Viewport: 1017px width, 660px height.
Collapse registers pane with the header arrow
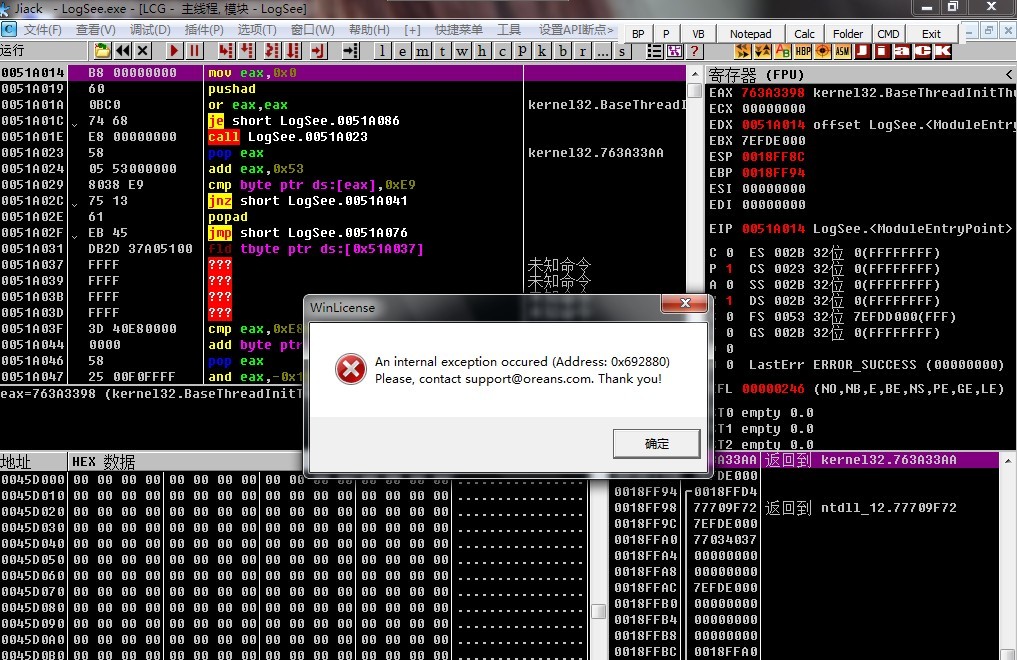tap(1009, 74)
